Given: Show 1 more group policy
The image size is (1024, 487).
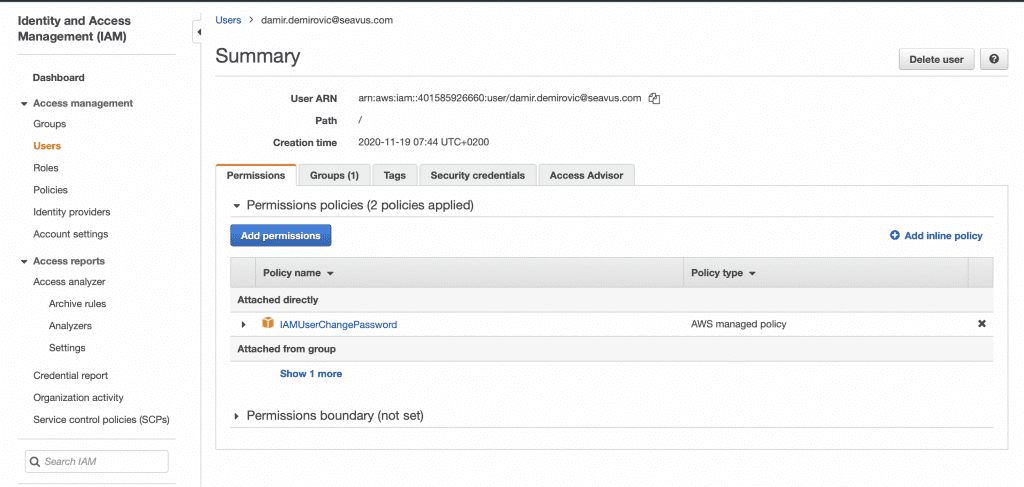Looking at the screenshot, I should pos(311,374).
